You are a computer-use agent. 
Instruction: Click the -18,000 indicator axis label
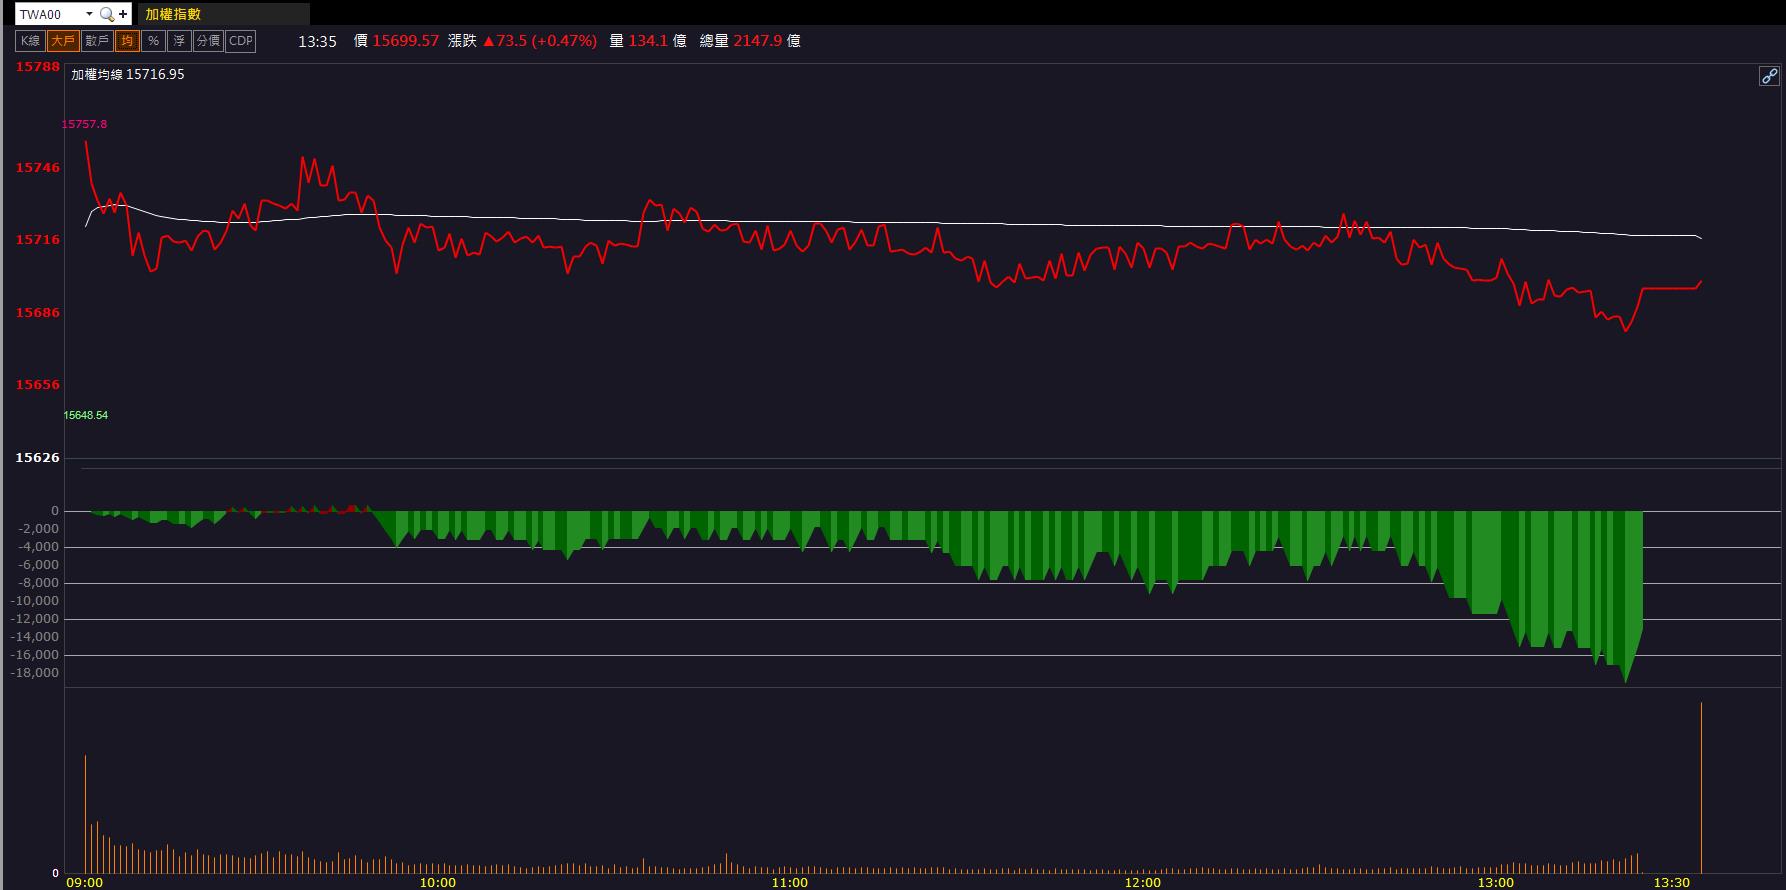36,673
